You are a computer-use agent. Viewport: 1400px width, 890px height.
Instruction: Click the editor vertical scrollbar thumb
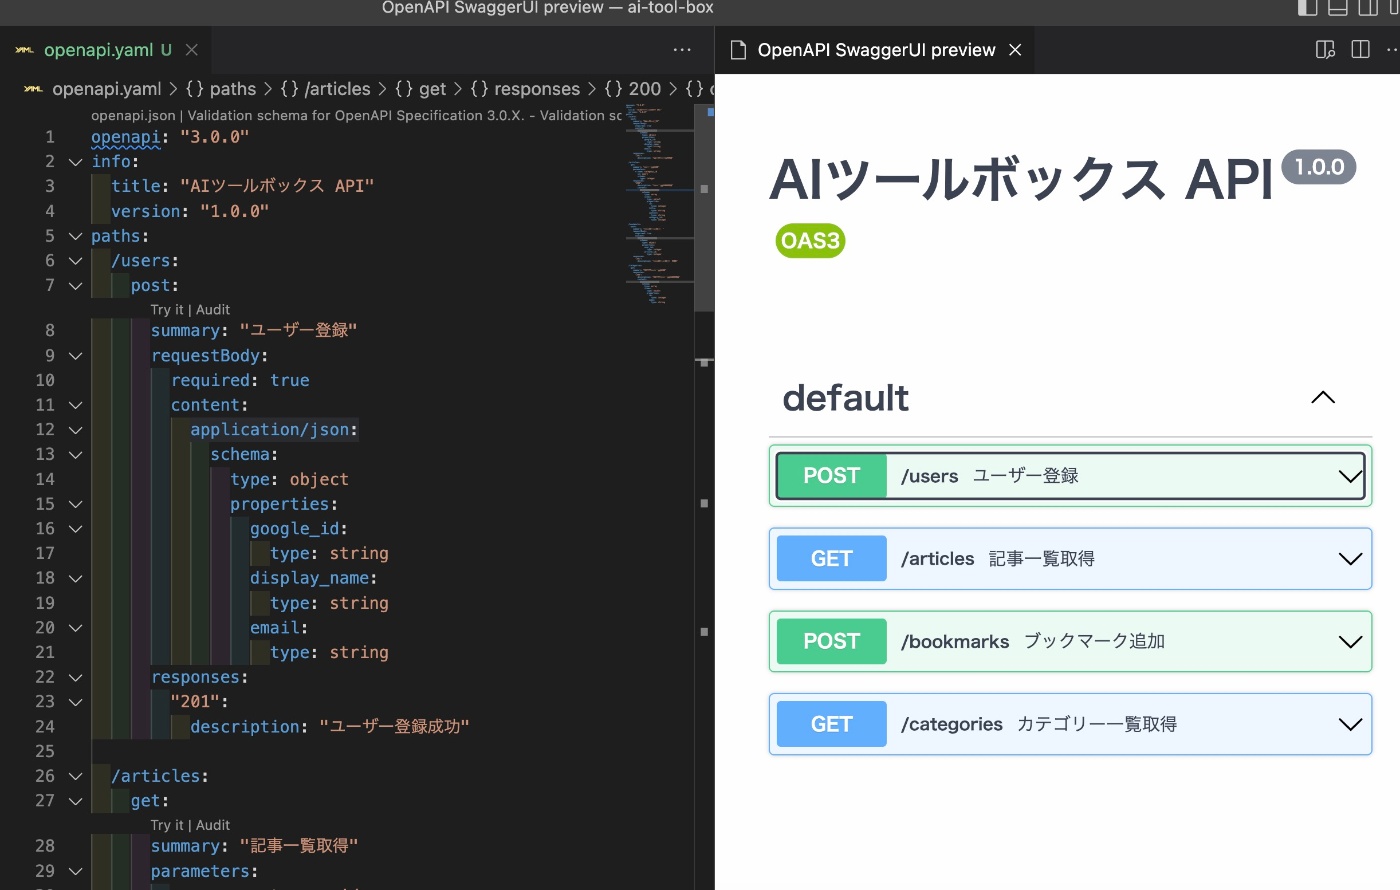coord(704,207)
